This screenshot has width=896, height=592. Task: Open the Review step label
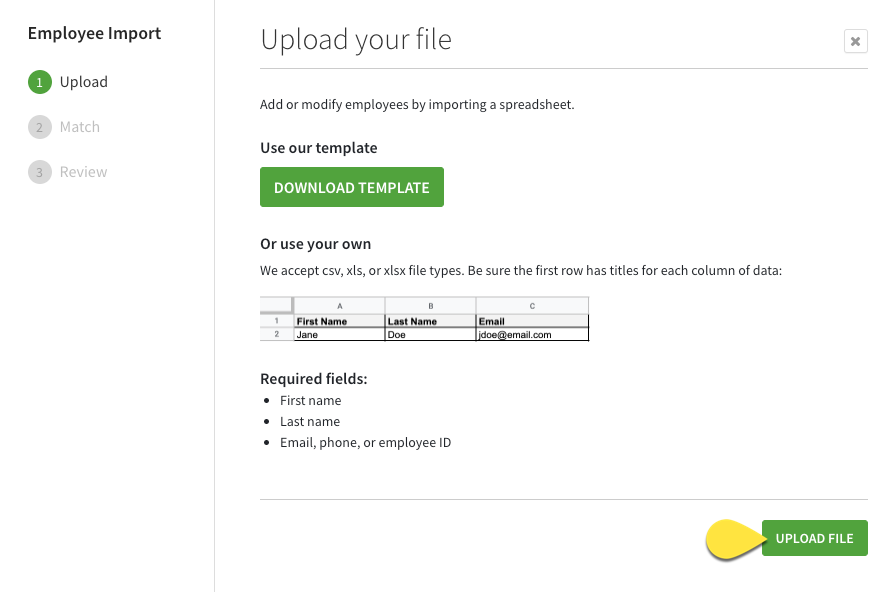pyautogui.click(x=81, y=172)
